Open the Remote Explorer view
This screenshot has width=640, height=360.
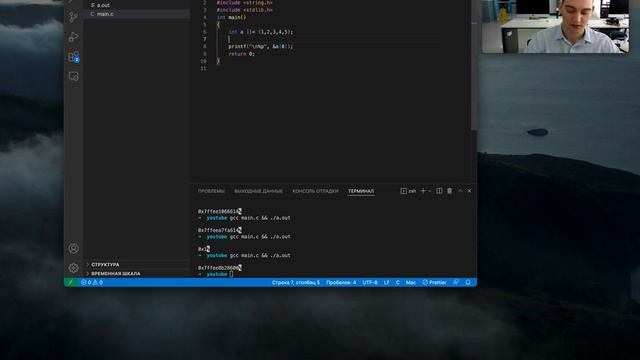click(73, 76)
